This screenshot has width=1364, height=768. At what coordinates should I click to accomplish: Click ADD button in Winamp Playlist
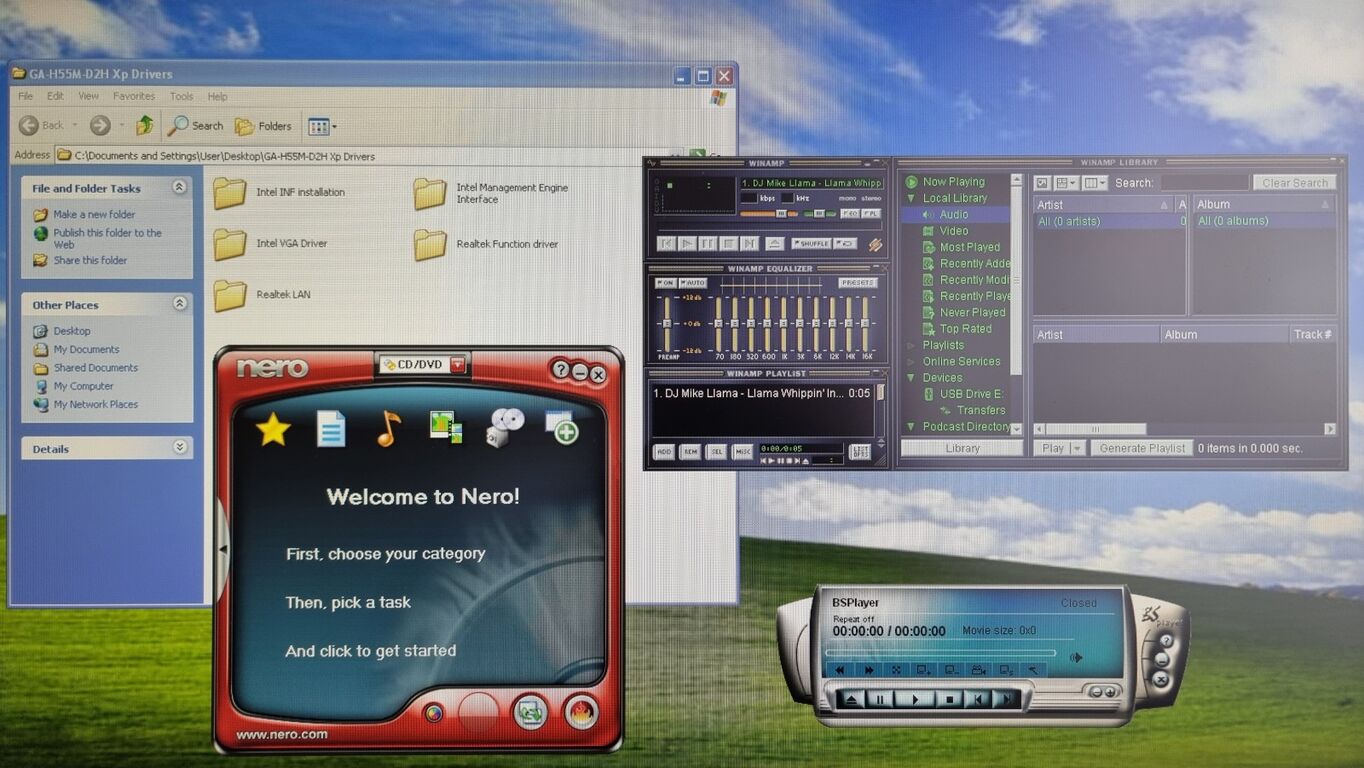point(664,452)
